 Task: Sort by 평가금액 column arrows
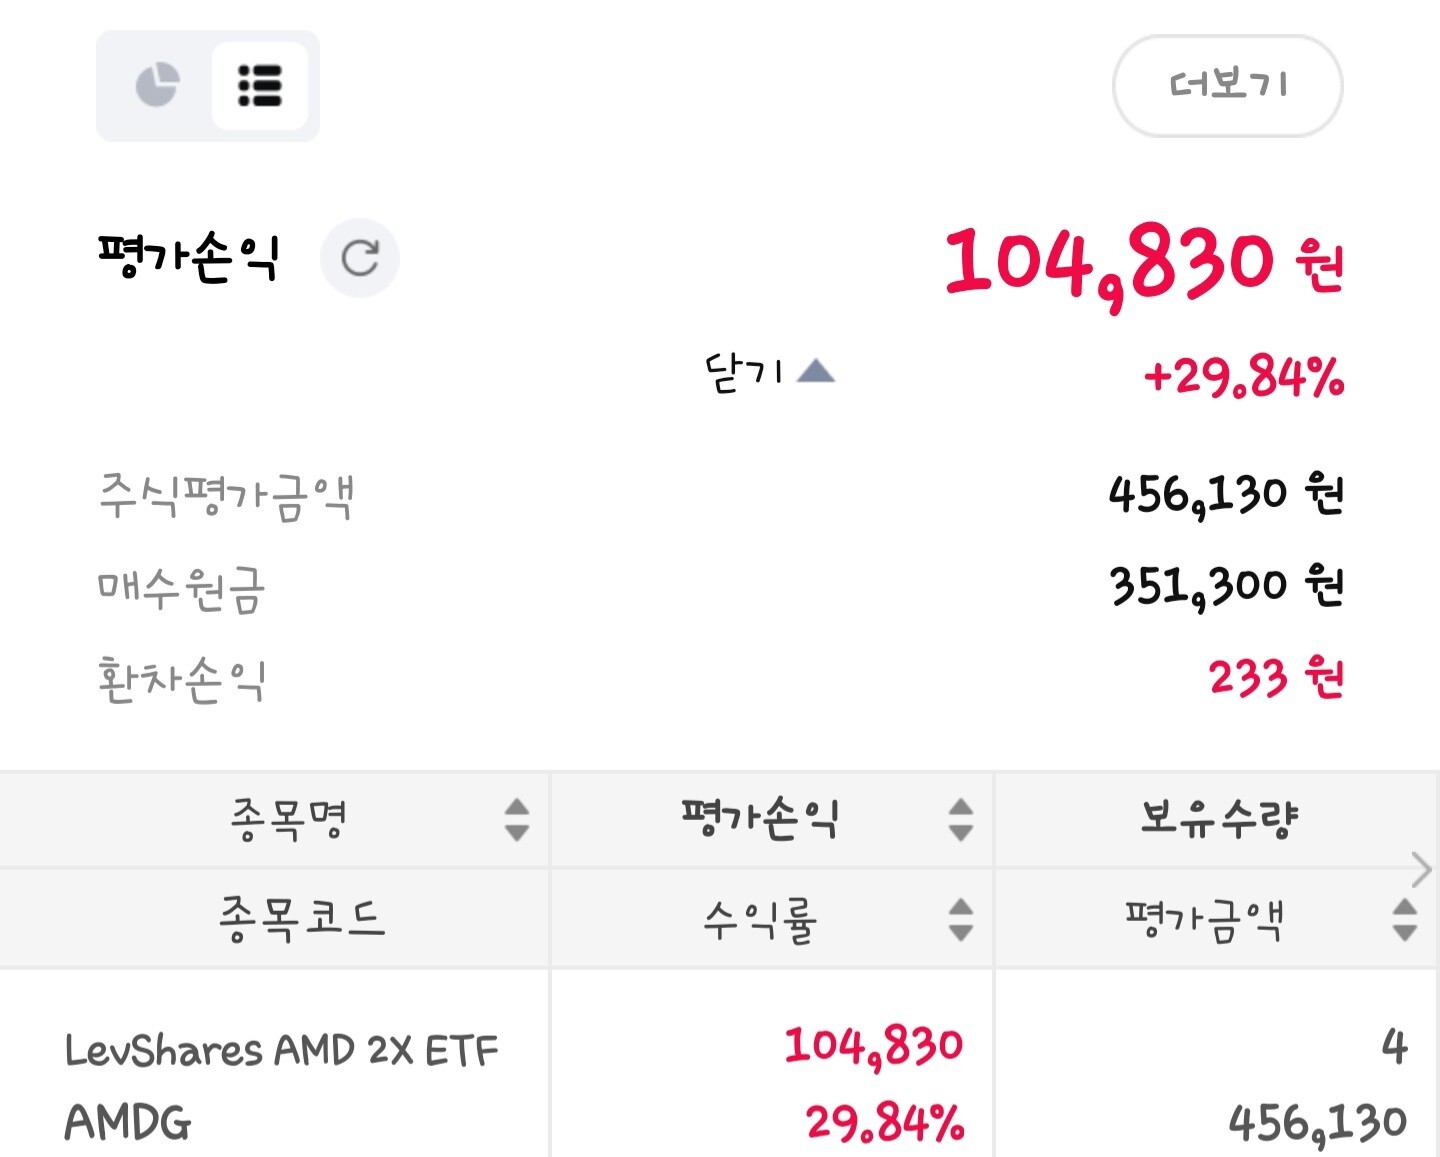1405,919
